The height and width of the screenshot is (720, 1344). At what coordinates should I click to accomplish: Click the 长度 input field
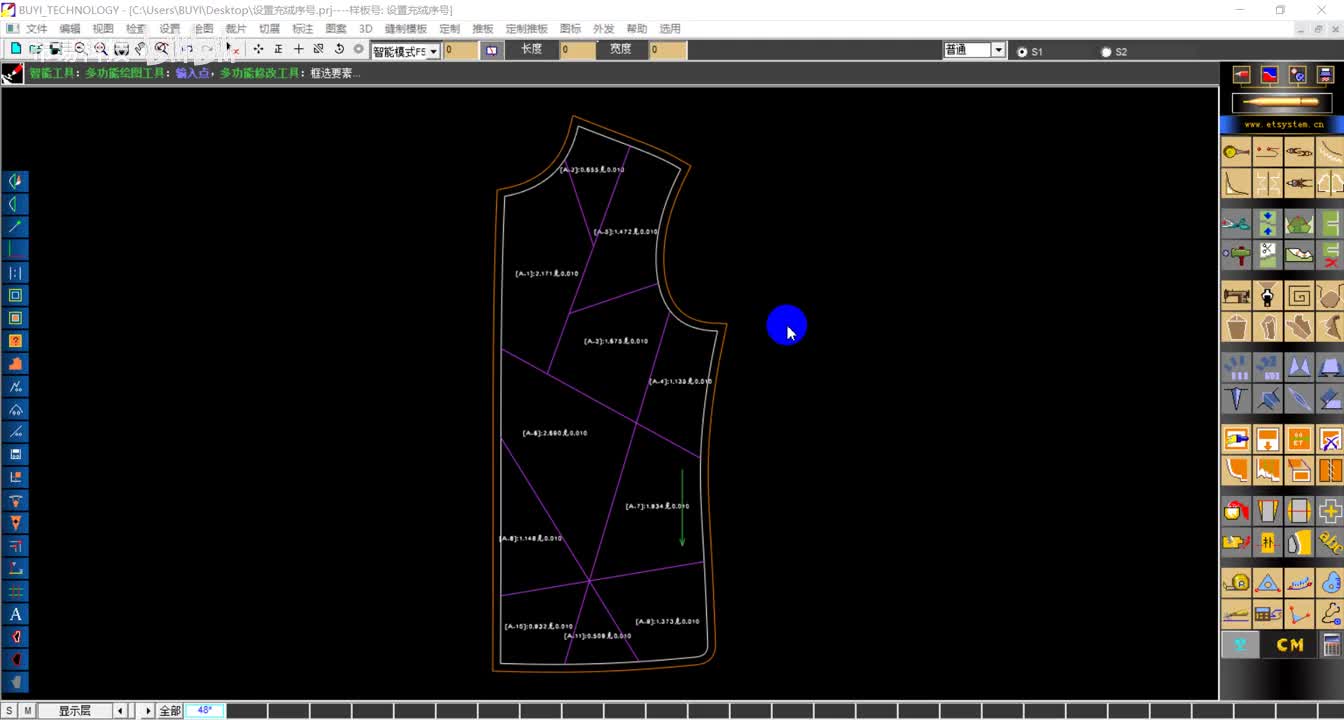click(577, 50)
